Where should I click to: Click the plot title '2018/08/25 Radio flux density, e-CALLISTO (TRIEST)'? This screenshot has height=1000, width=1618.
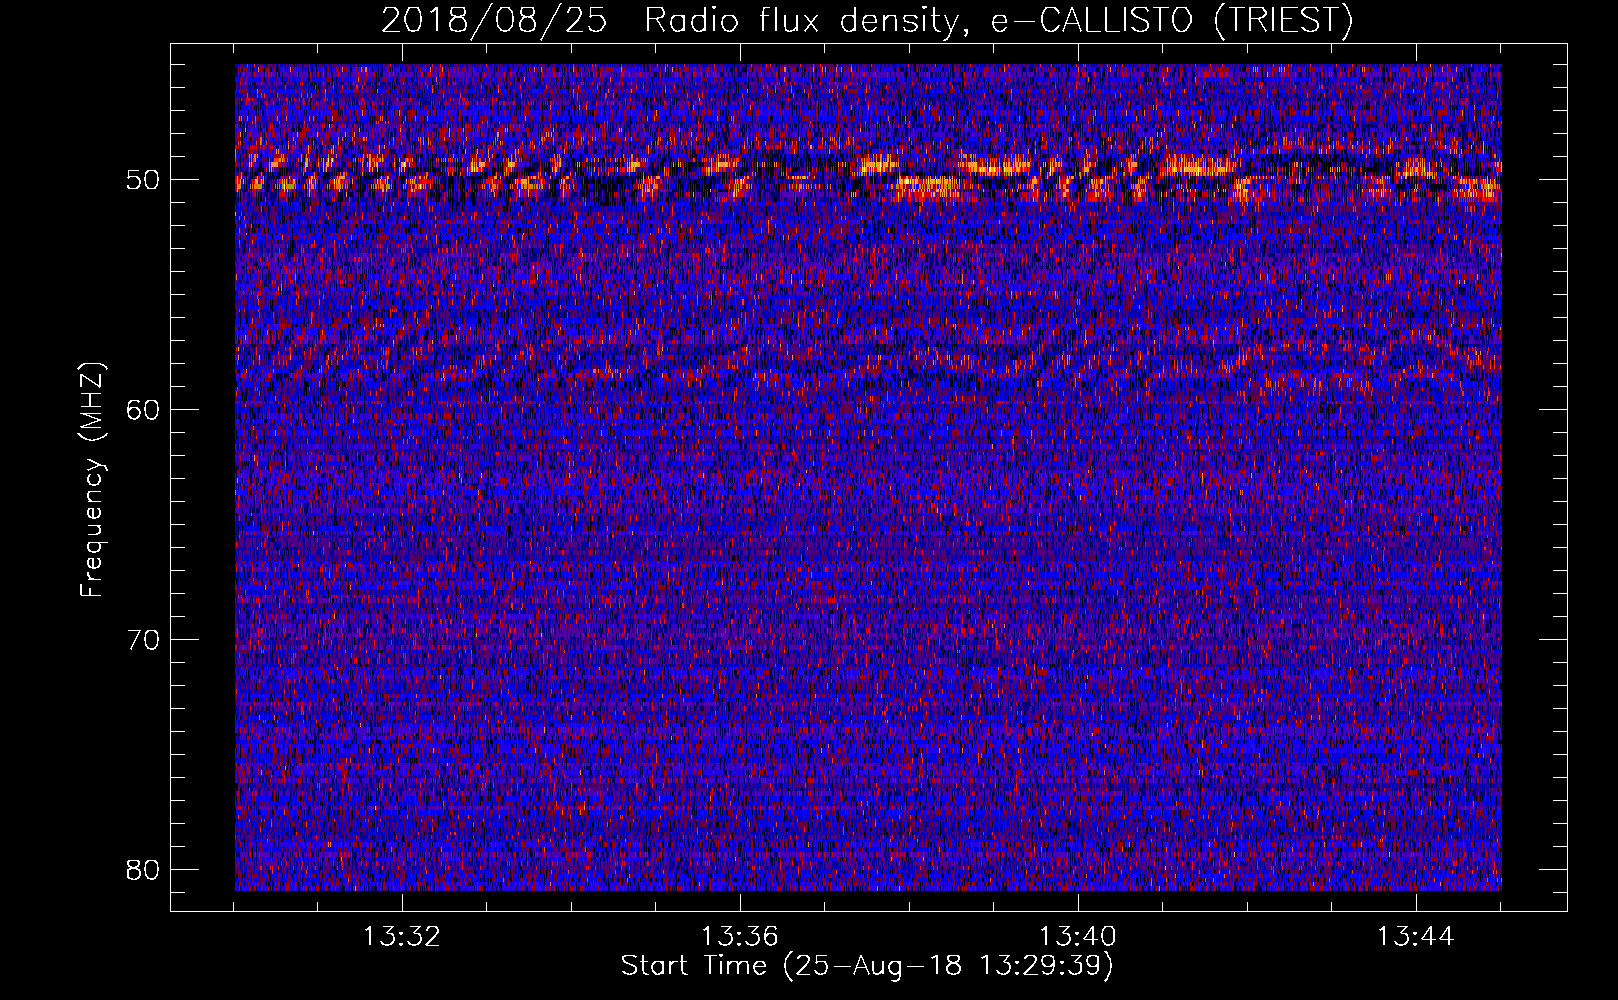pyautogui.click(x=867, y=20)
